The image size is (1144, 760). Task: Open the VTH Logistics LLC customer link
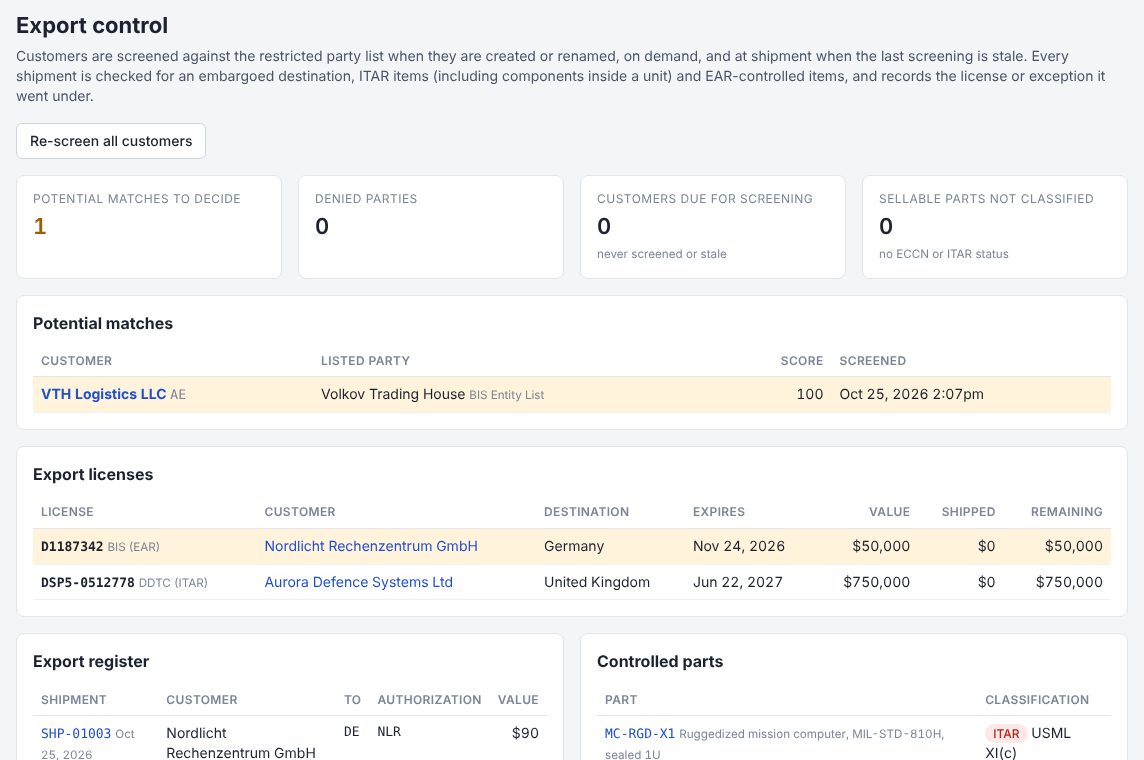click(x=104, y=394)
